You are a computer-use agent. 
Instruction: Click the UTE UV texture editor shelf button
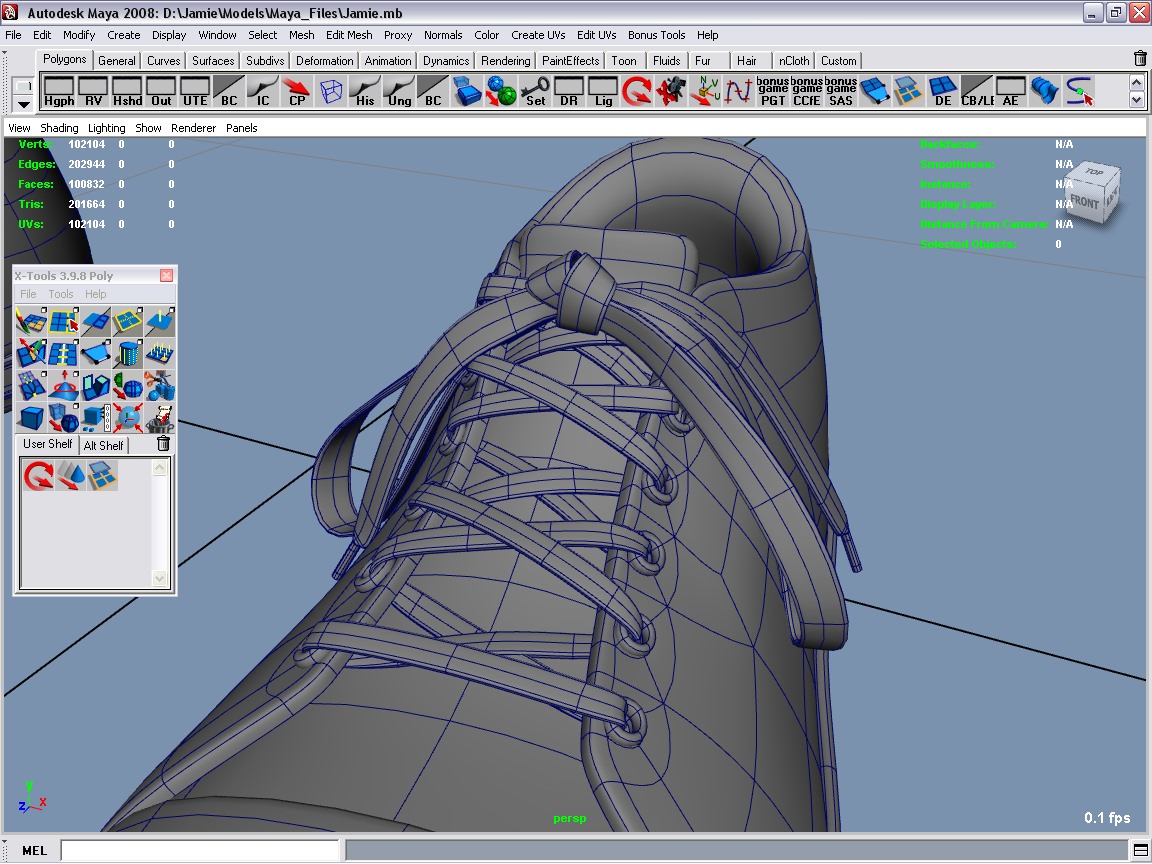click(x=195, y=92)
